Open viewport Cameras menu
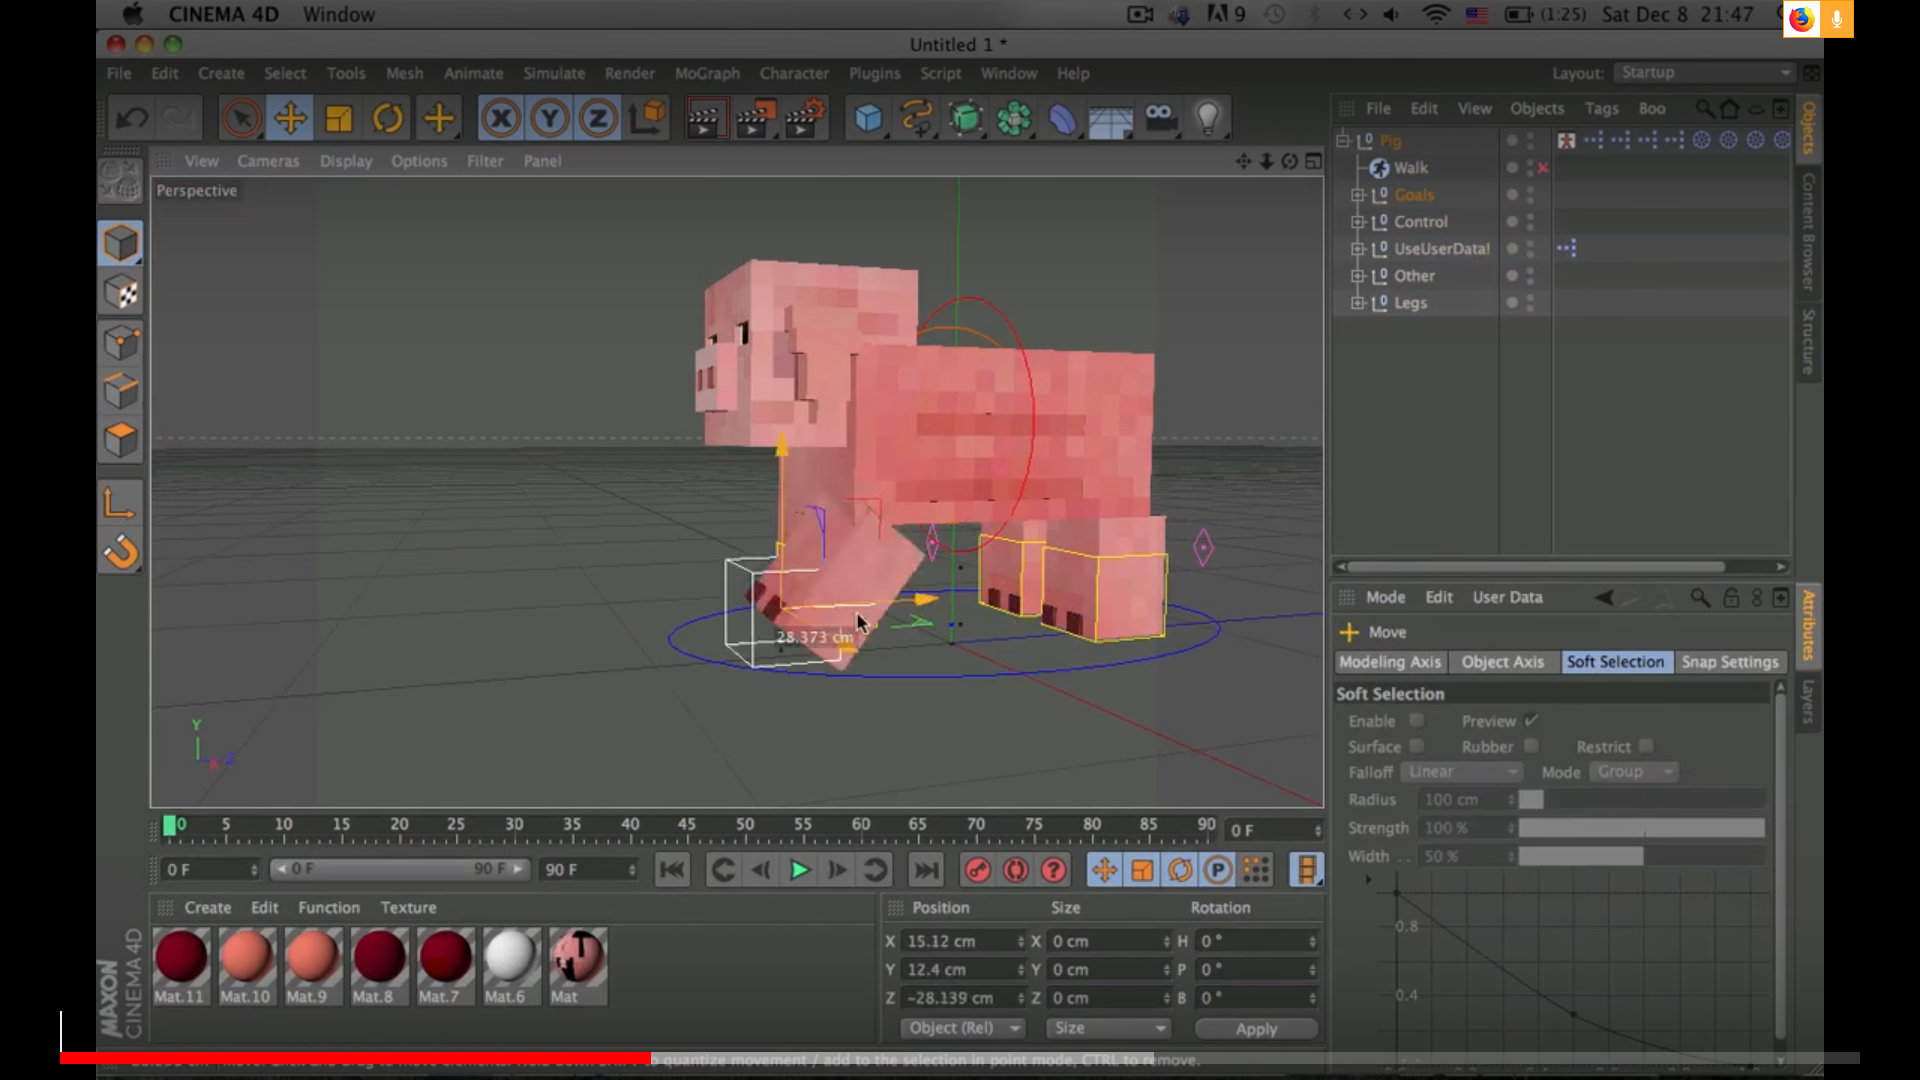This screenshot has width=1920, height=1080. coord(268,161)
